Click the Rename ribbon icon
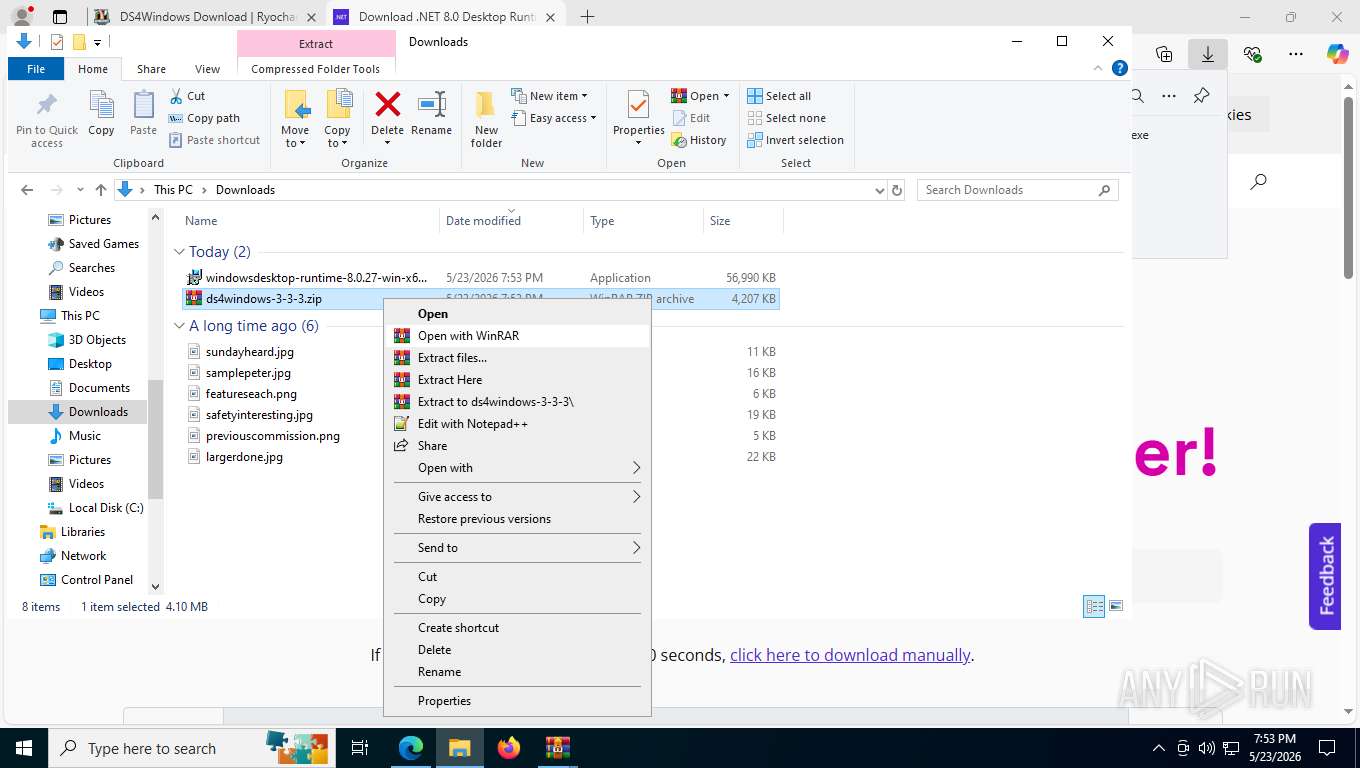 tap(431, 104)
